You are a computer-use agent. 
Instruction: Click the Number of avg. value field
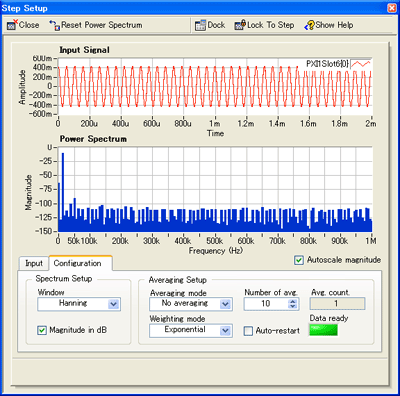(x=266, y=304)
